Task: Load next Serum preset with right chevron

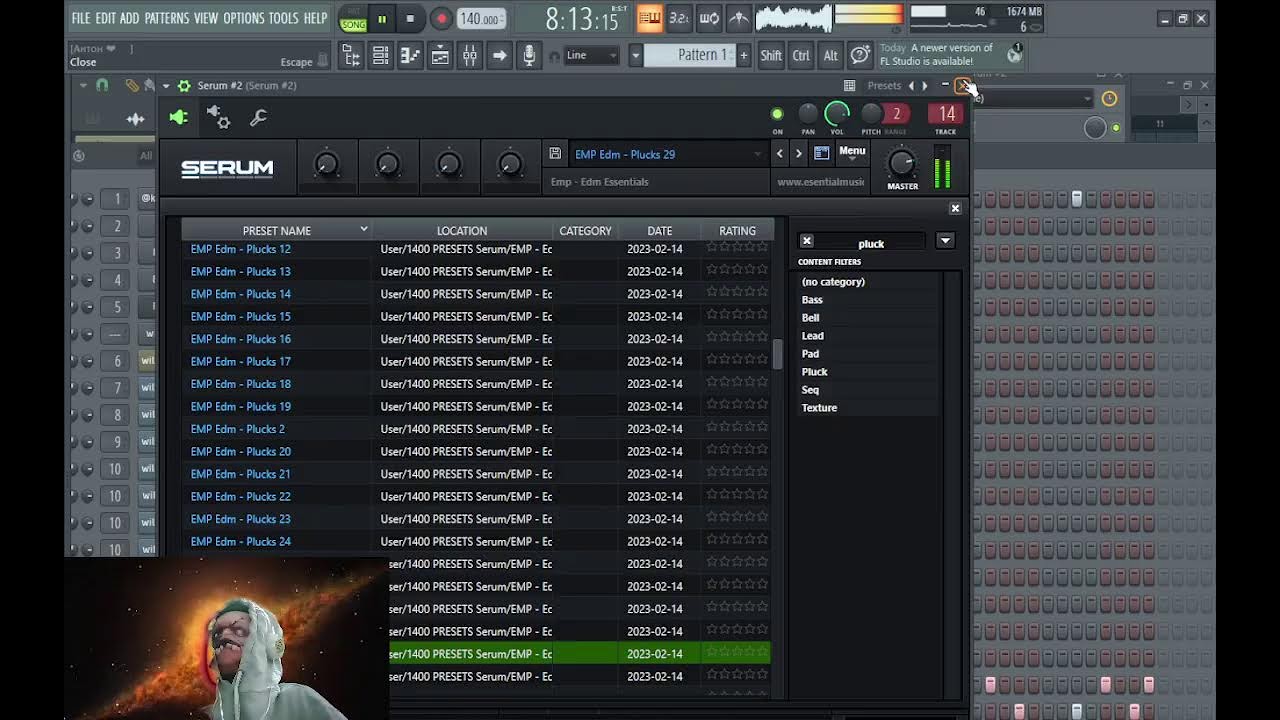Action: coord(798,153)
